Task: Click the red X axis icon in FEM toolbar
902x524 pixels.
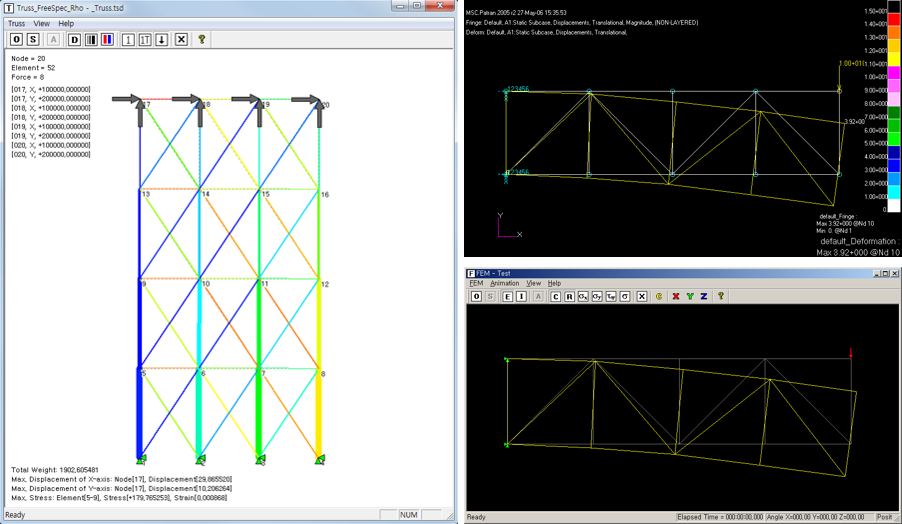Action: click(x=675, y=297)
